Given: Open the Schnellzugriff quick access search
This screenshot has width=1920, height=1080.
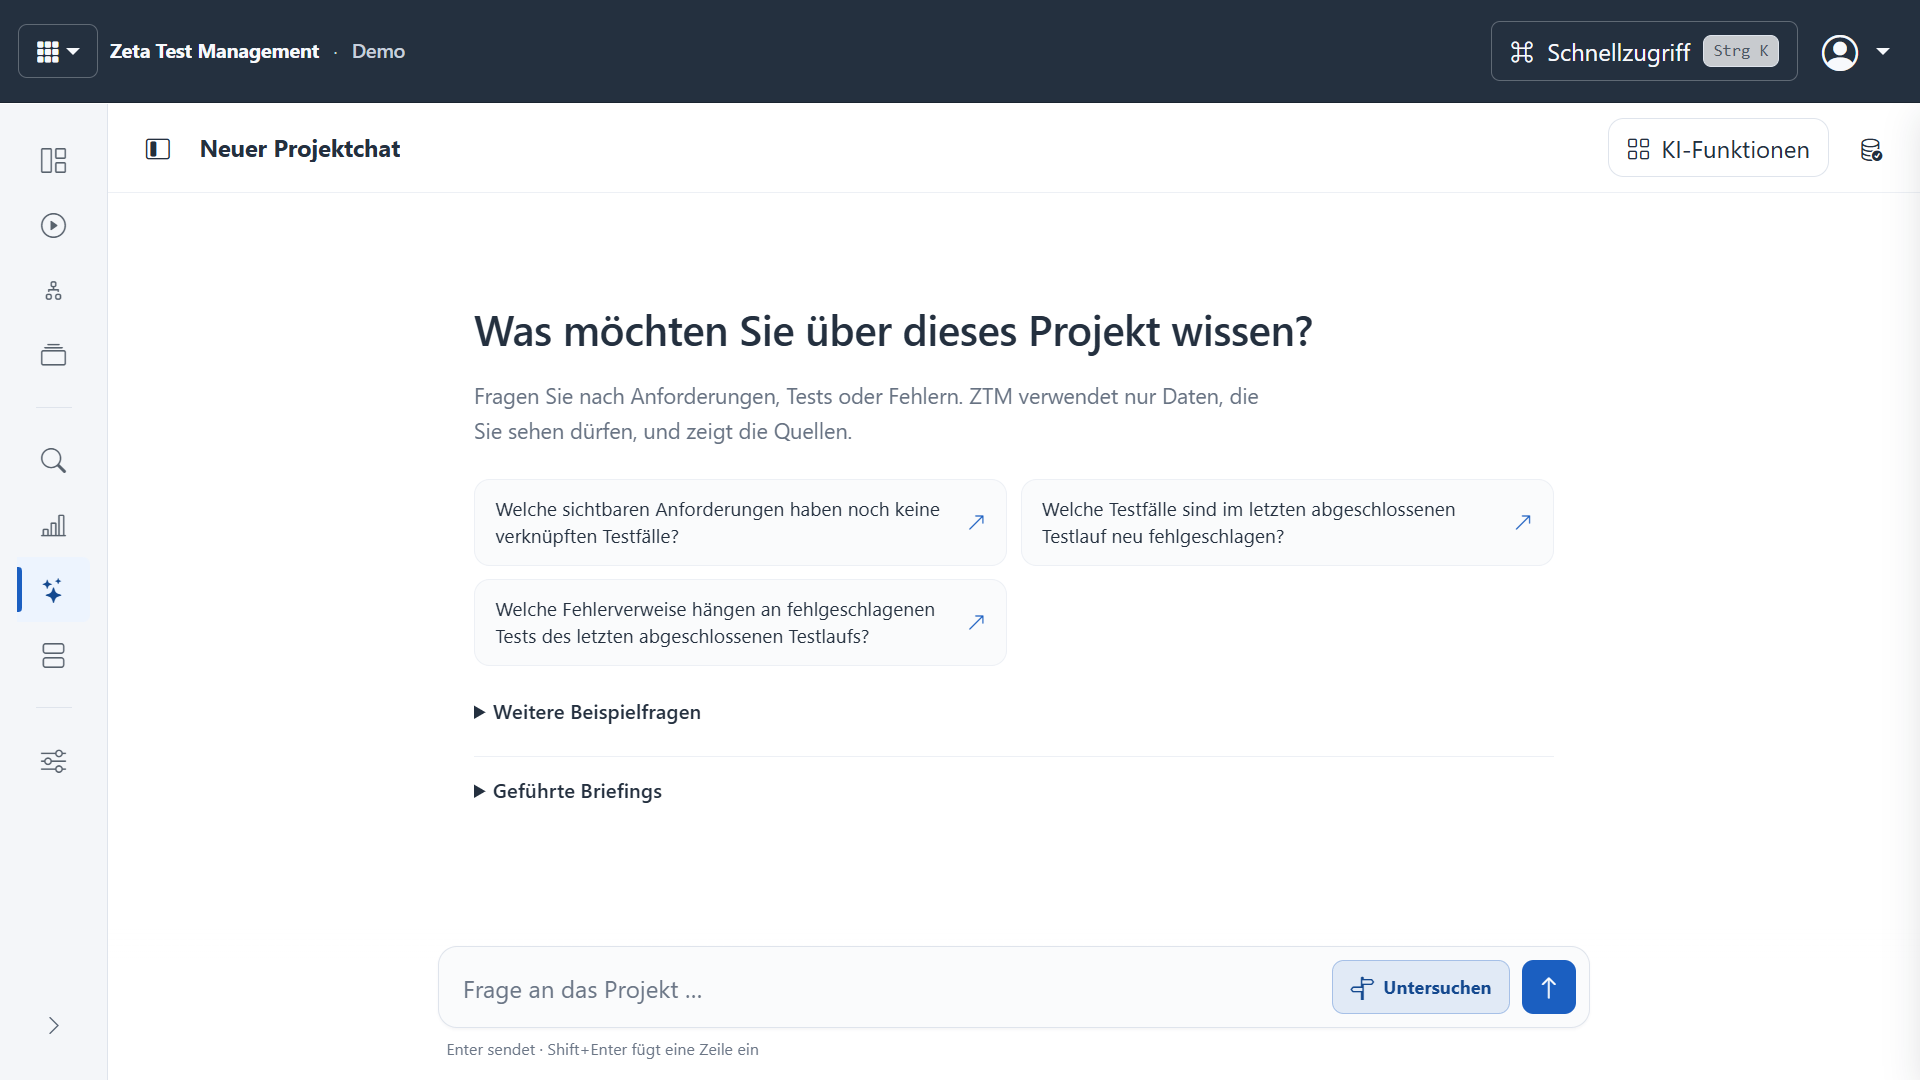Looking at the screenshot, I should click(1644, 51).
